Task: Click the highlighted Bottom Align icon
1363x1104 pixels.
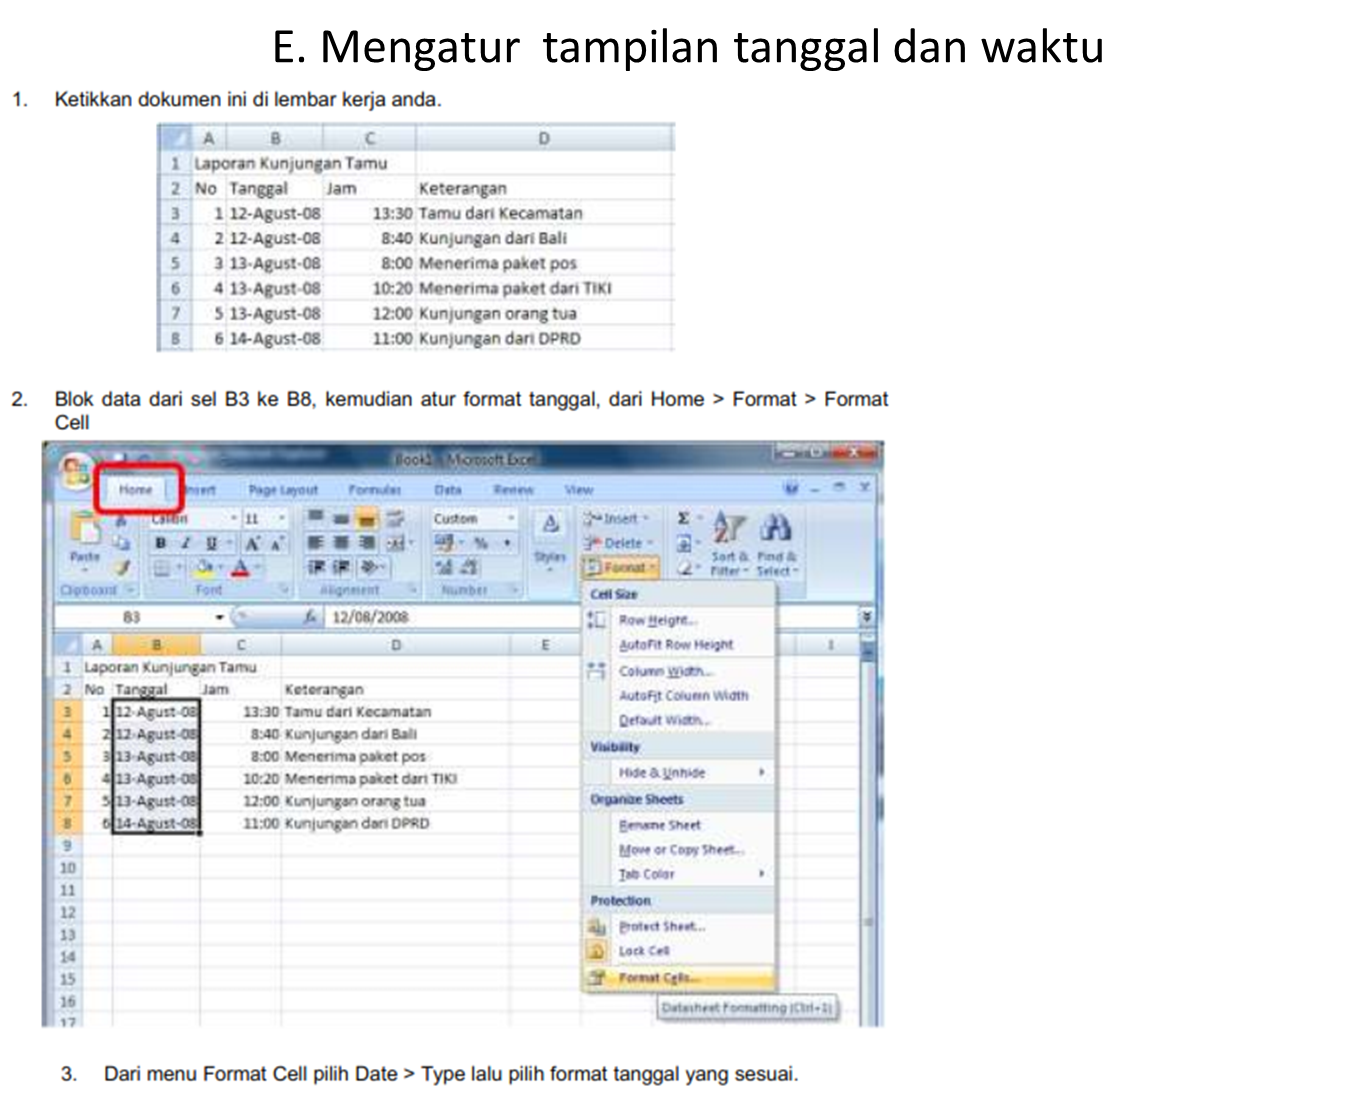Action: tap(367, 518)
